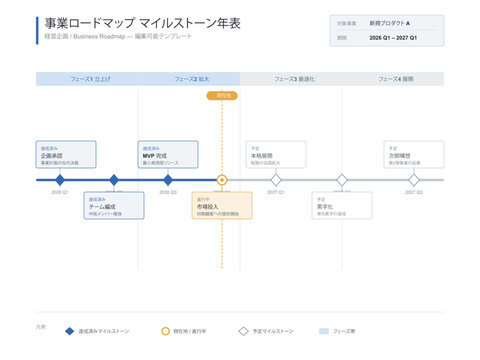The image size is (480, 360).
Task: Click the title 事業ロードマップ マイルストーン年表
Action: pos(143,23)
